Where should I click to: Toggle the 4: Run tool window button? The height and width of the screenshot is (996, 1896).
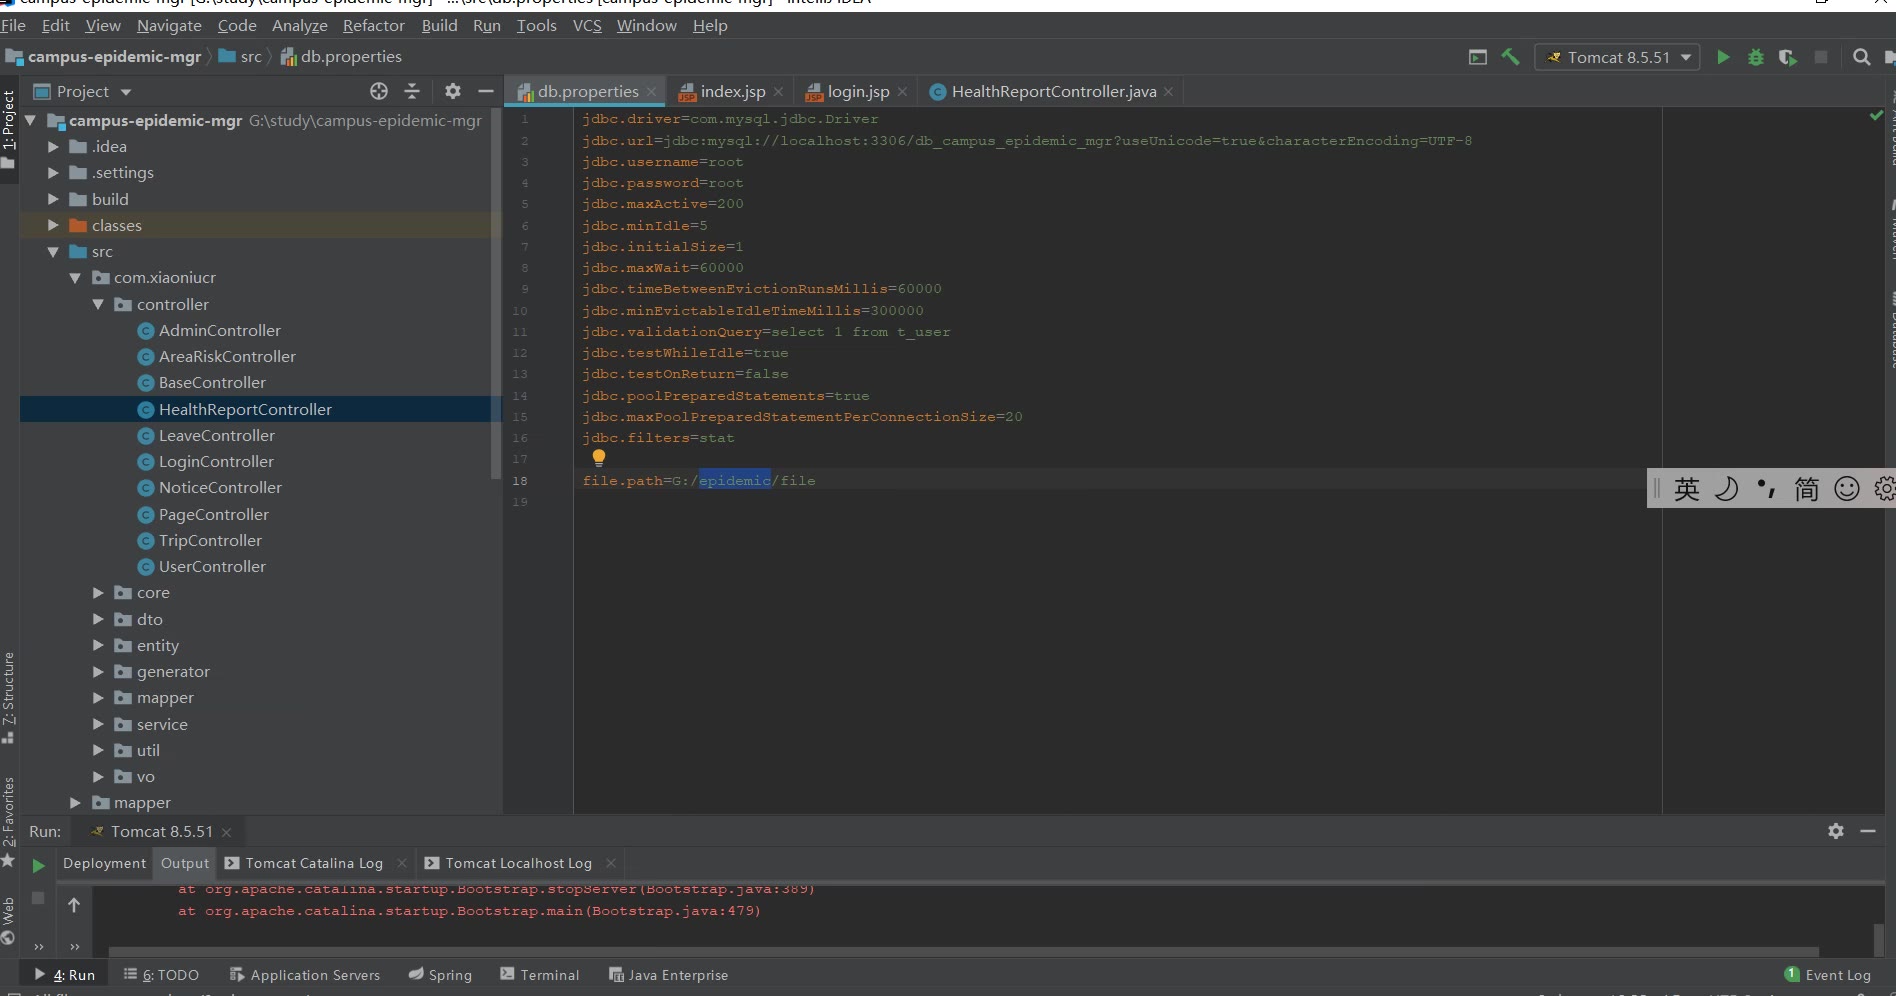tap(65, 975)
